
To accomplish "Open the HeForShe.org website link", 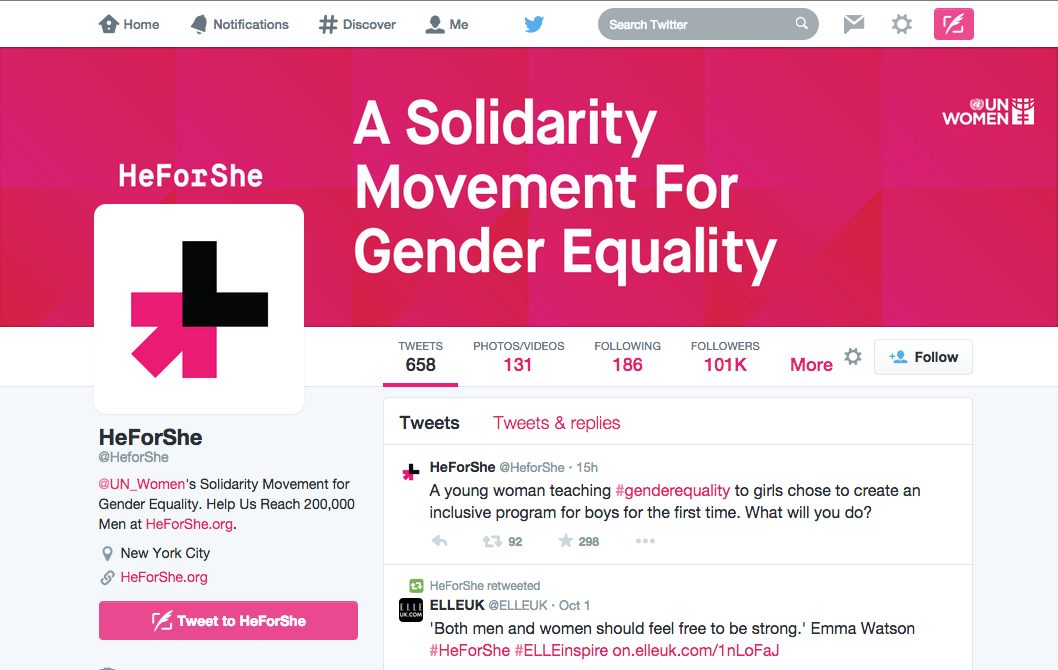I will pos(164,577).
